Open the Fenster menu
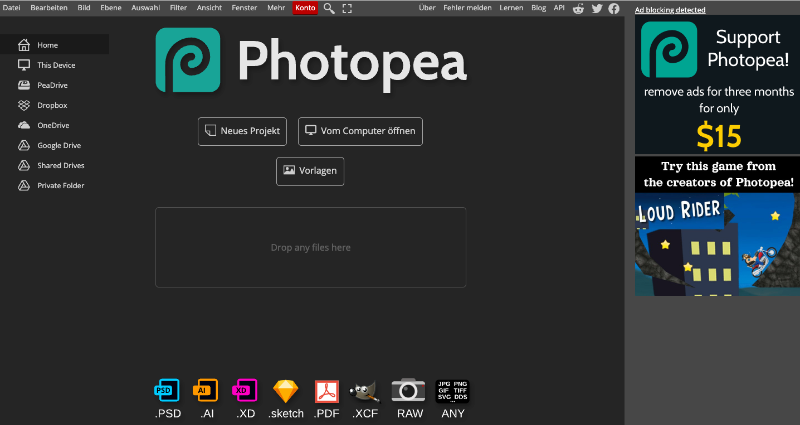This screenshot has height=425, width=800. pyautogui.click(x=244, y=8)
